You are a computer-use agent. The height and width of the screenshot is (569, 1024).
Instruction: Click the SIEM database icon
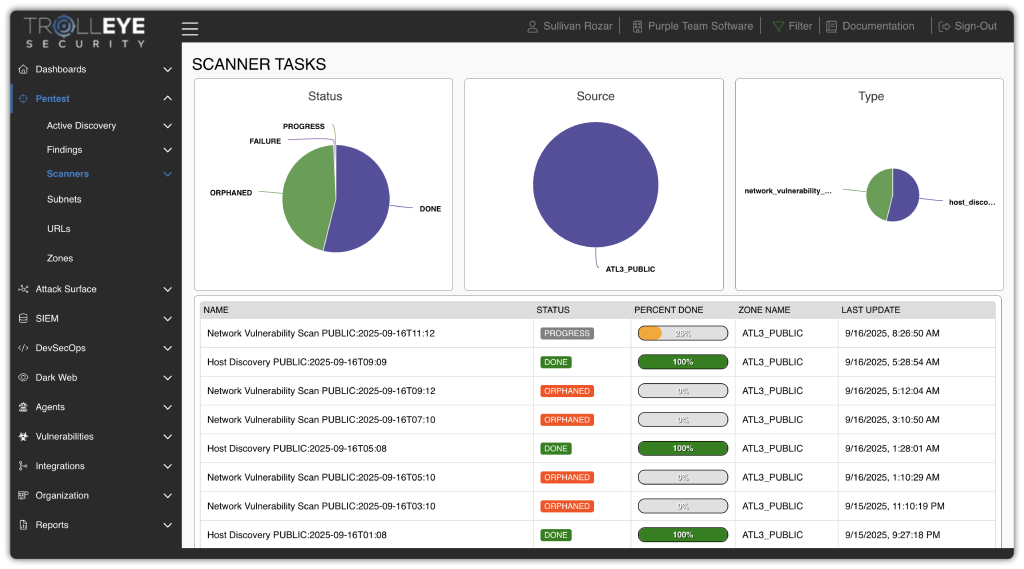click(23, 319)
